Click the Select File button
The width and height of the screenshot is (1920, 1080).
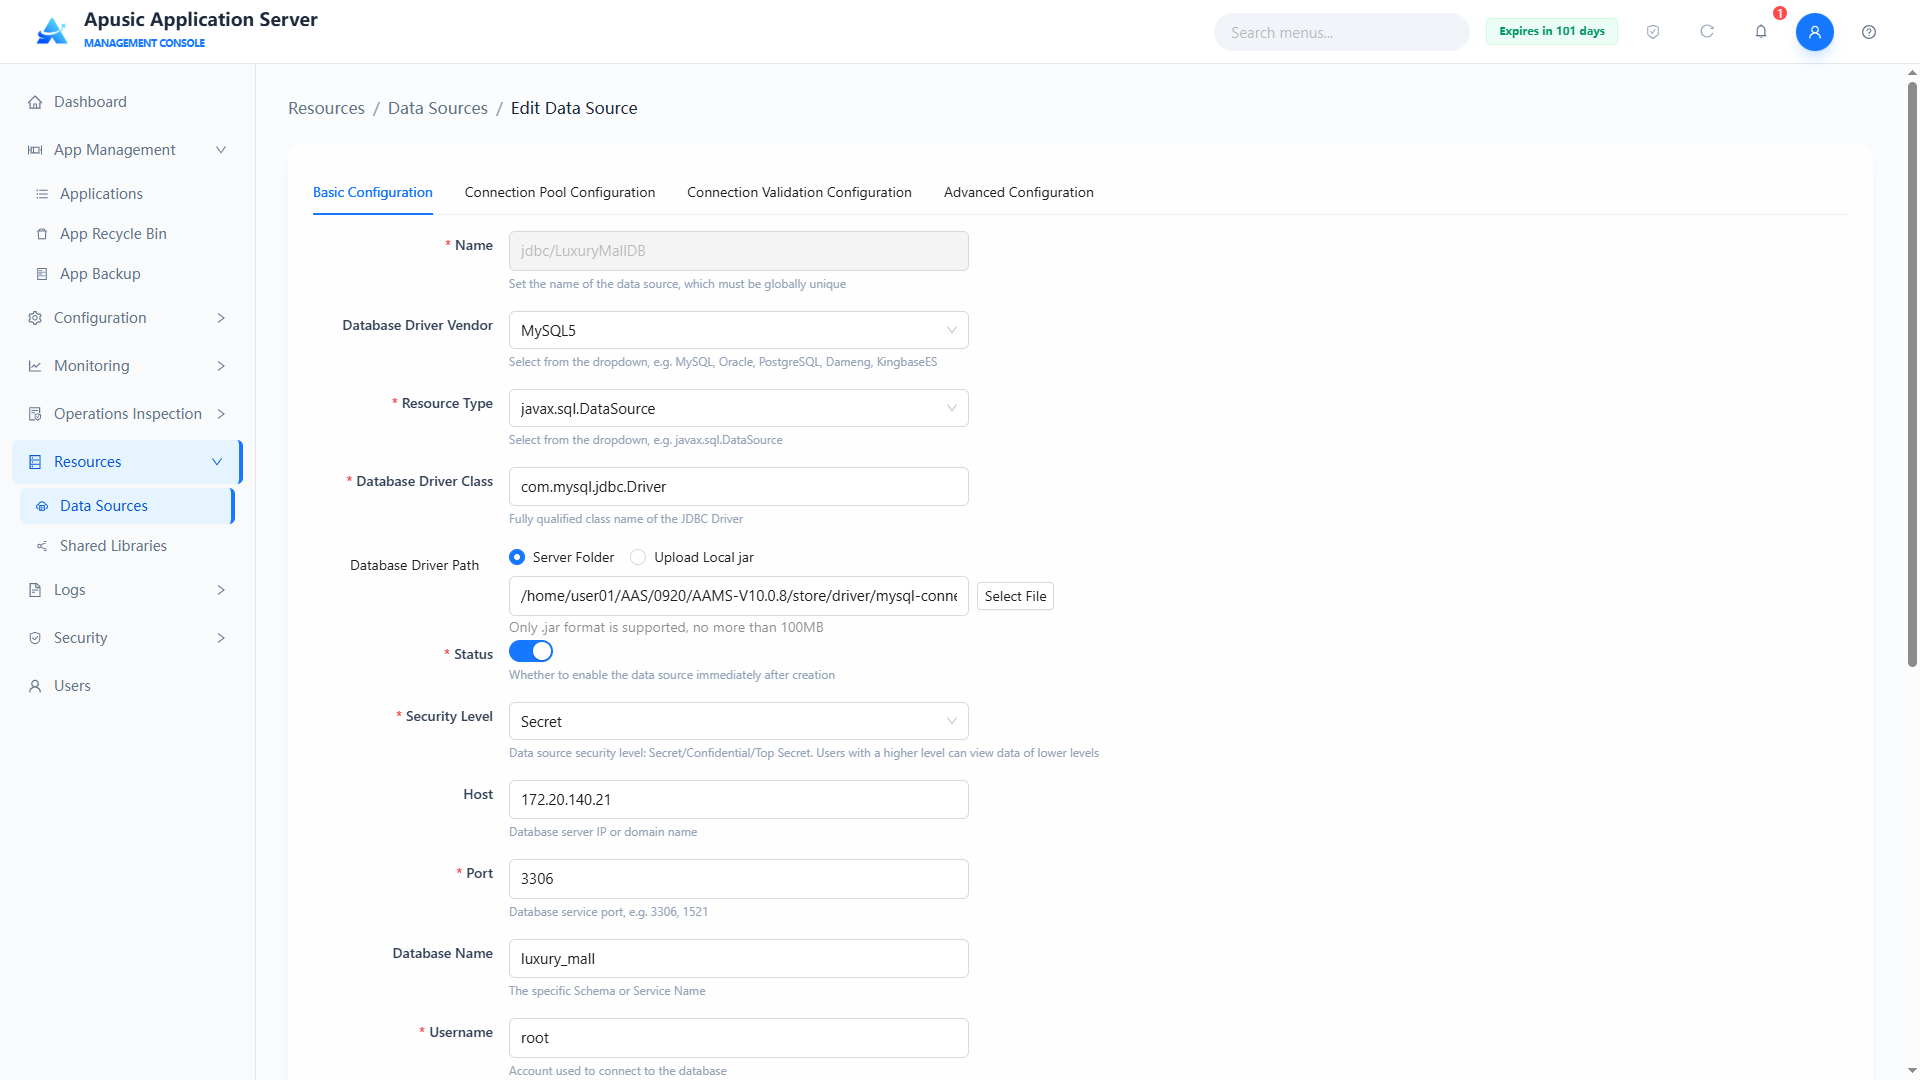1015,596
